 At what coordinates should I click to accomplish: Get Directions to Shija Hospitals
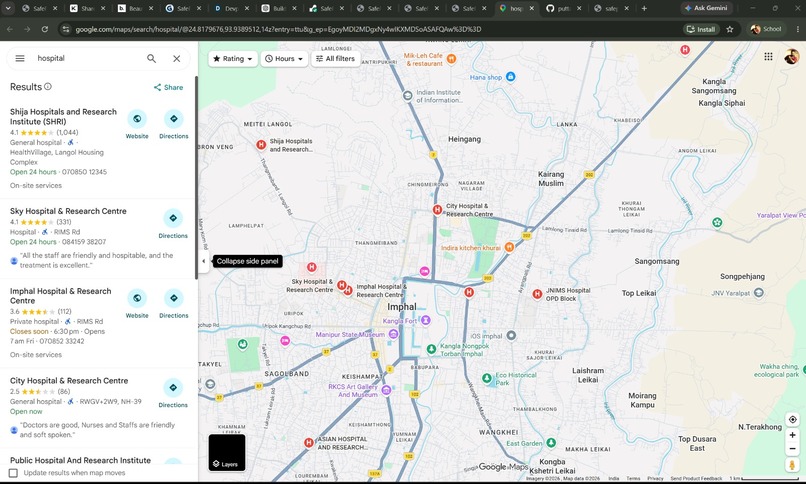(174, 124)
